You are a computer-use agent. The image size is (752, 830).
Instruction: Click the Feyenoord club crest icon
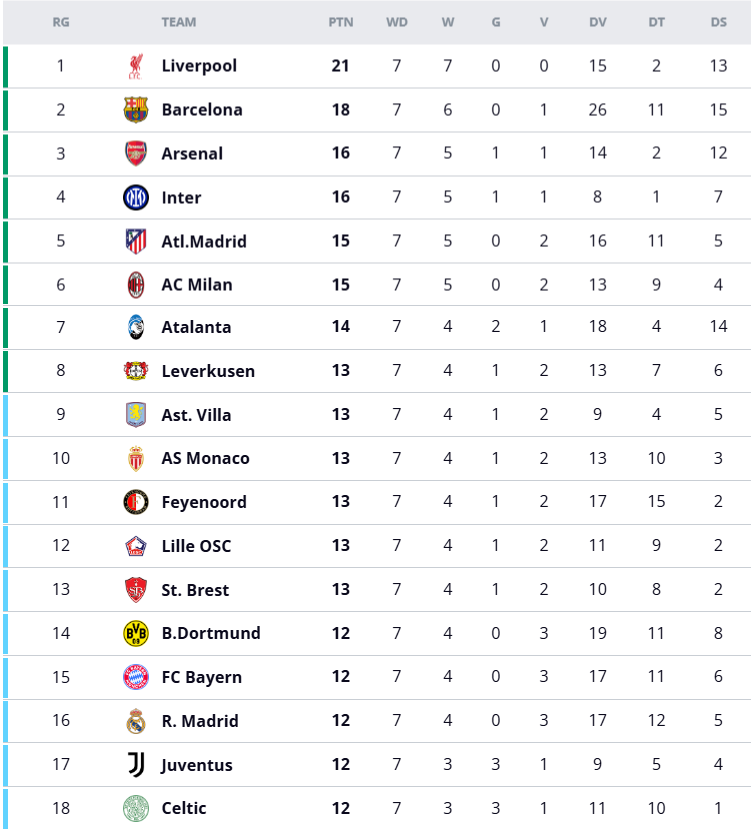(135, 502)
